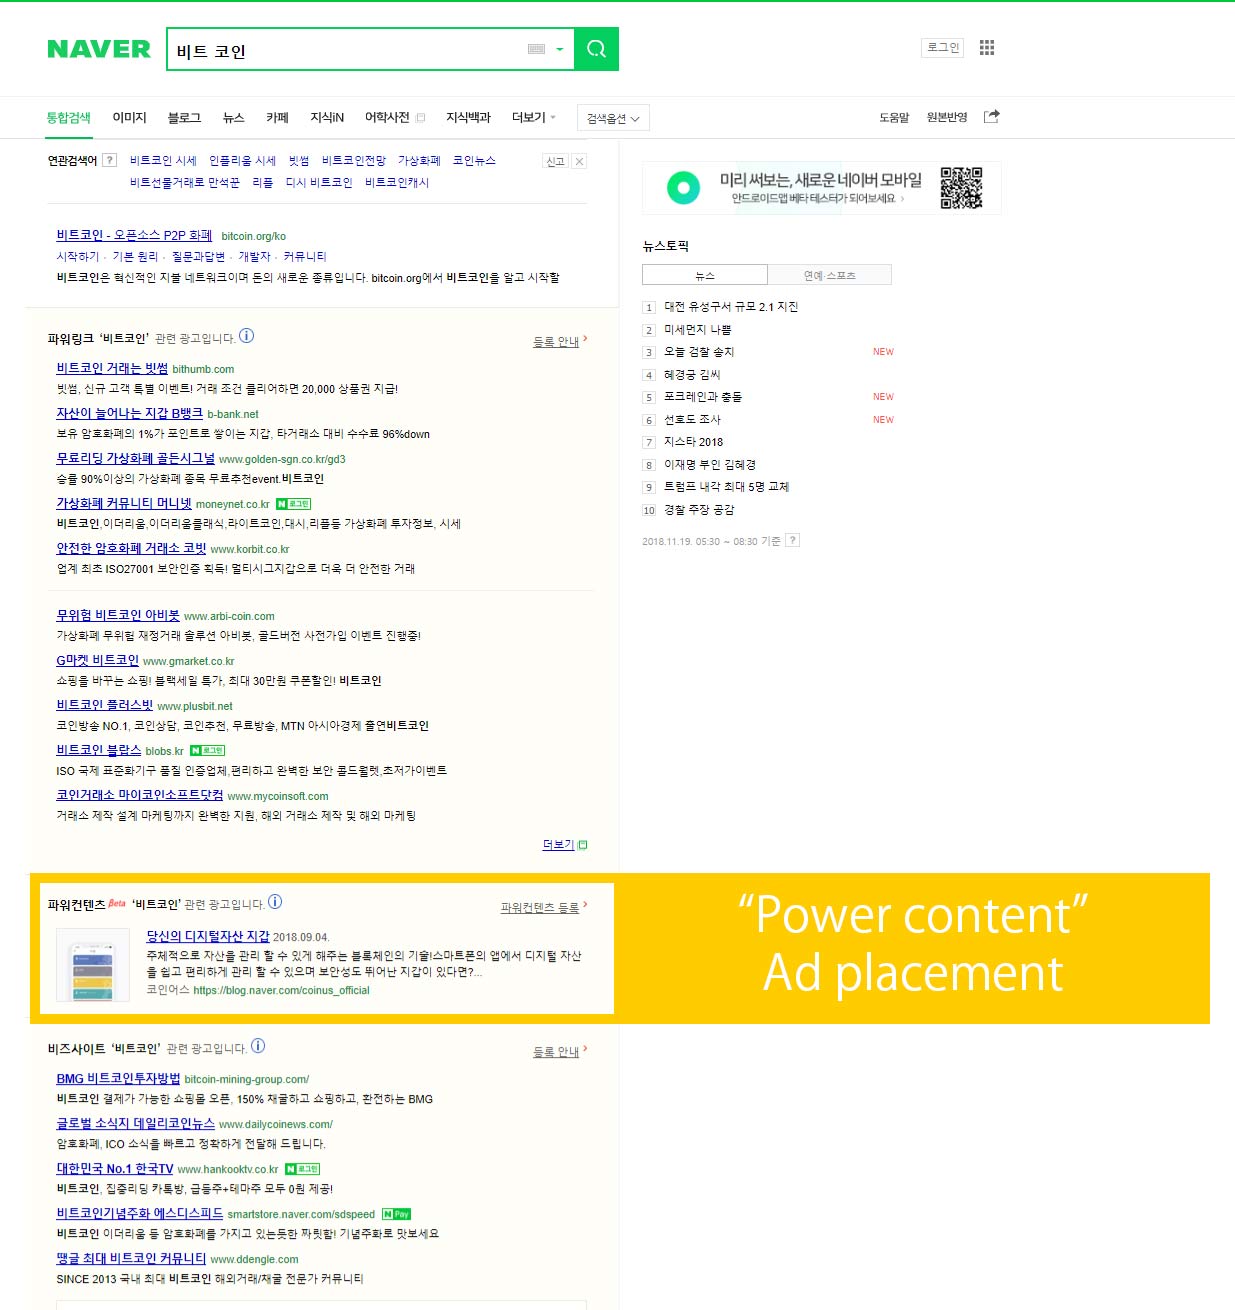This screenshot has width=1235, height=1310.
Task: Open the apps grid icon near 로그인
Action: (987, 48)
